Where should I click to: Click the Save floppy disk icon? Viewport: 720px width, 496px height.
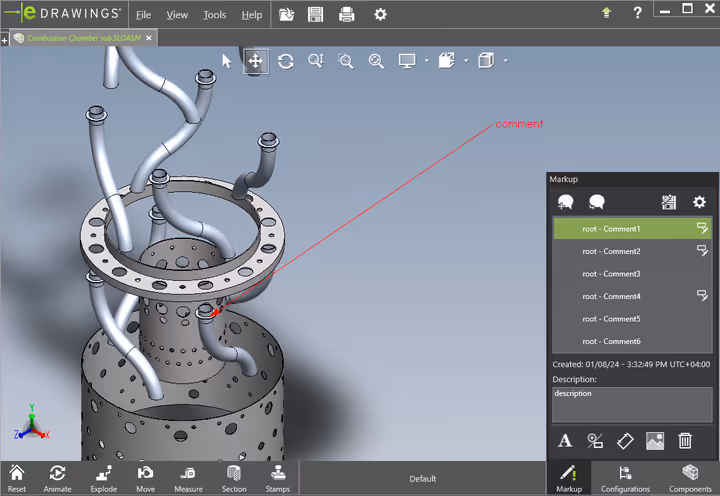pyautogui.click(x=315, y=15)
